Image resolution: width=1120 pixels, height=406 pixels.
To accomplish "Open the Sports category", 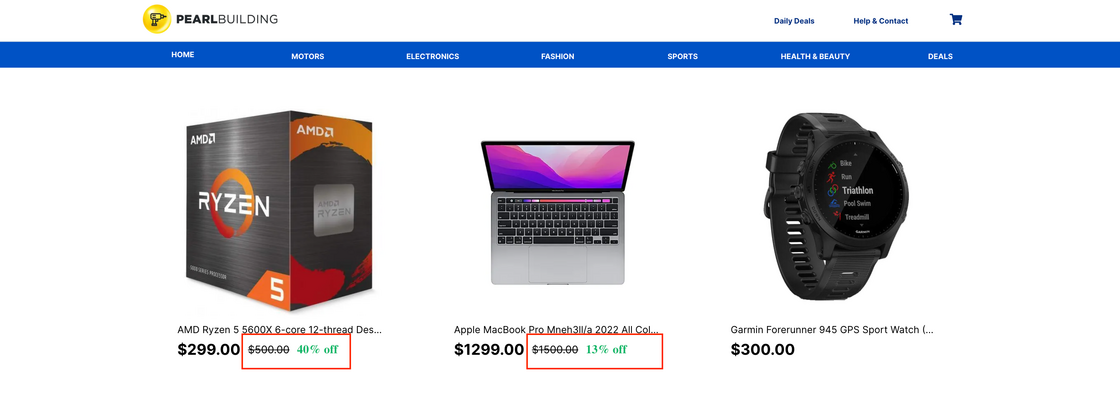I will pyautogui.click(x=682, y=57).
